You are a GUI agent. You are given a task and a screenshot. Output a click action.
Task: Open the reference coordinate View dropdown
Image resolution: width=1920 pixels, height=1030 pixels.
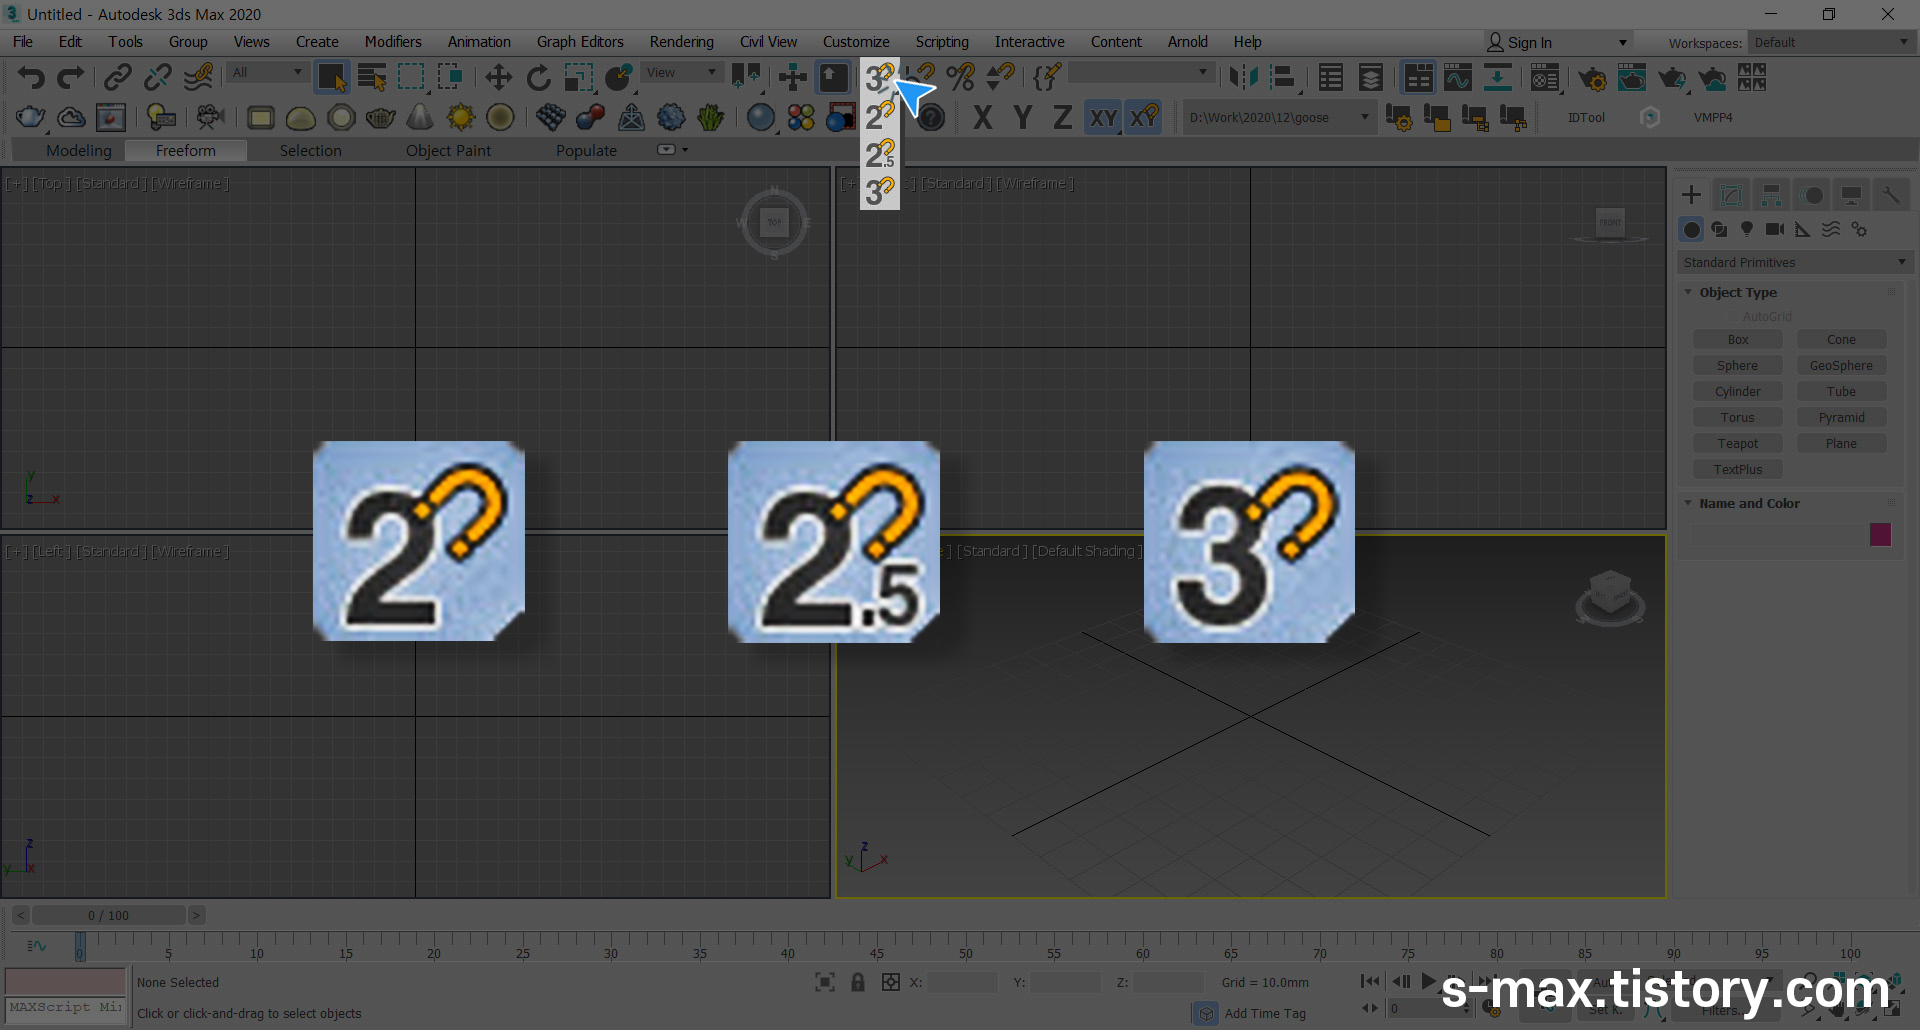point(681,72)
